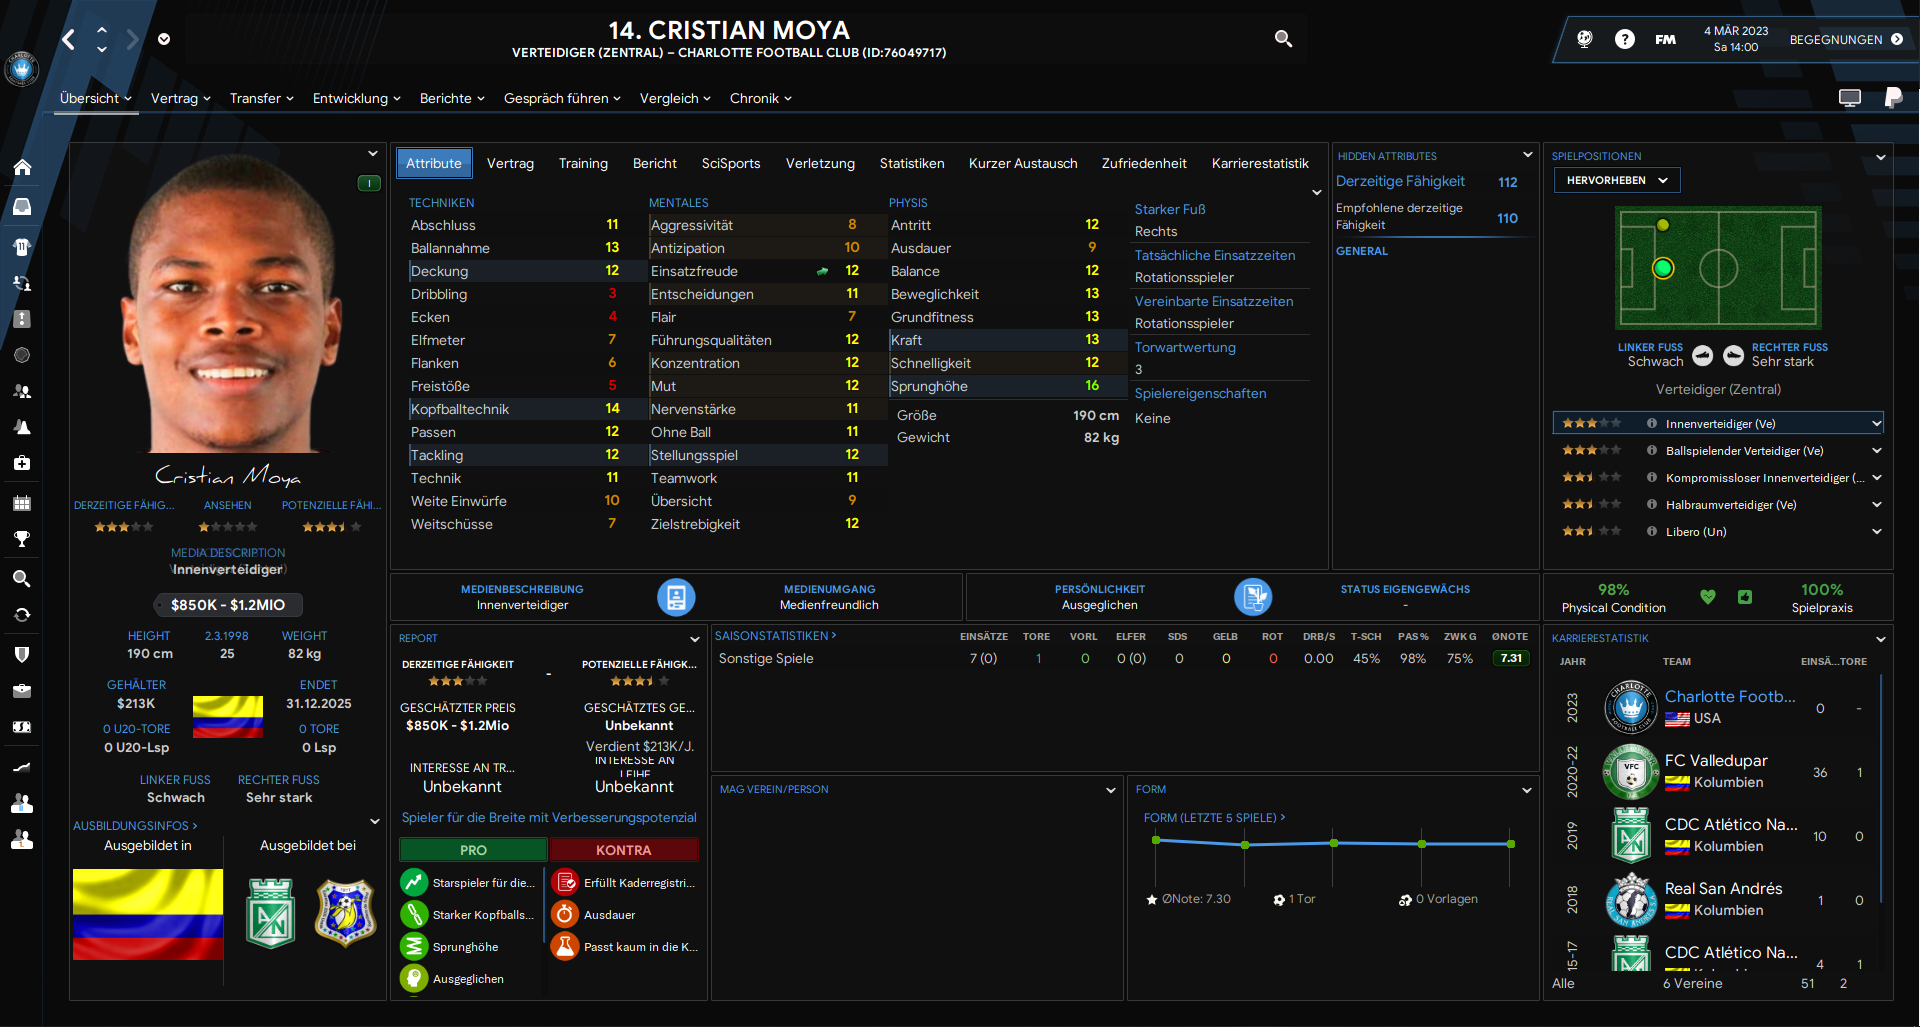
Task: Go back with the left arrow
Action: click(68, 39)
